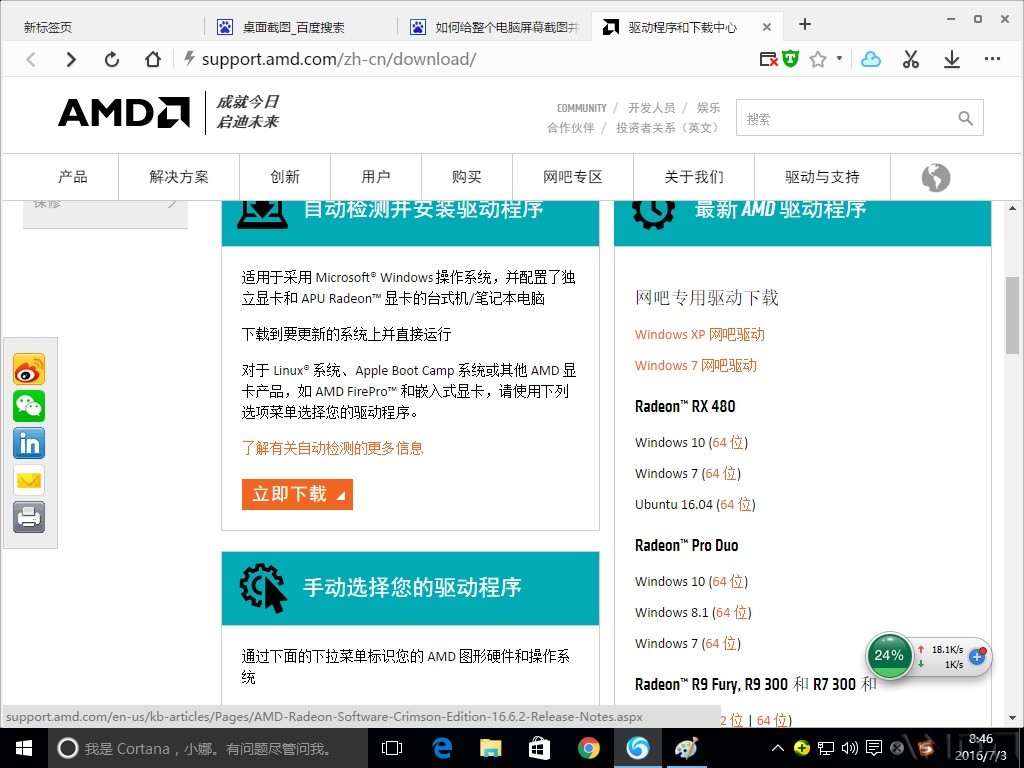Open the Windows Start button
Screen dimensions: 1024x768
tap(24, 748)
